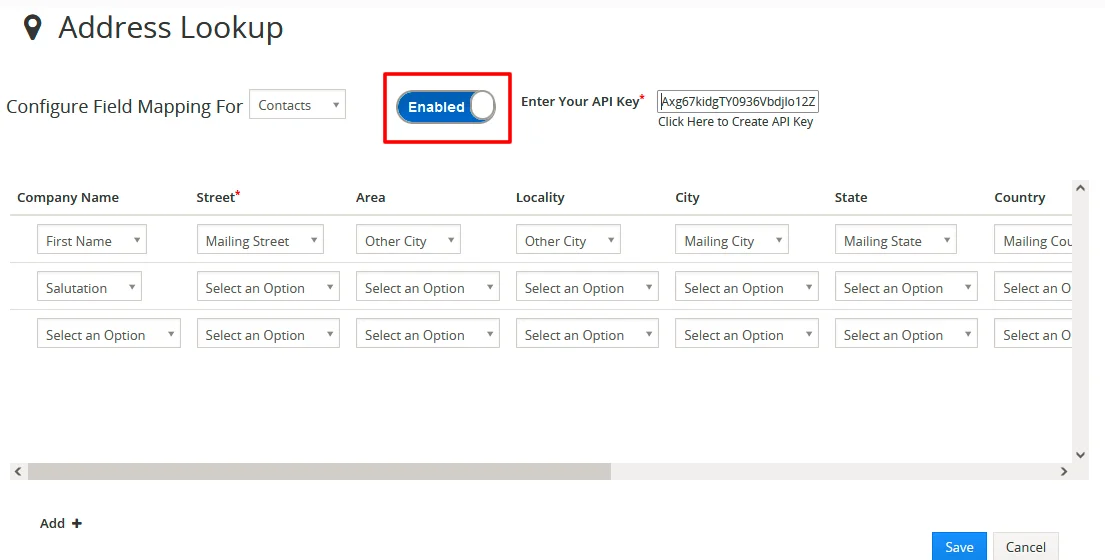Click the Cancel button
The width and height of the screenshot is (1105, 560).
pos(1025,547)
